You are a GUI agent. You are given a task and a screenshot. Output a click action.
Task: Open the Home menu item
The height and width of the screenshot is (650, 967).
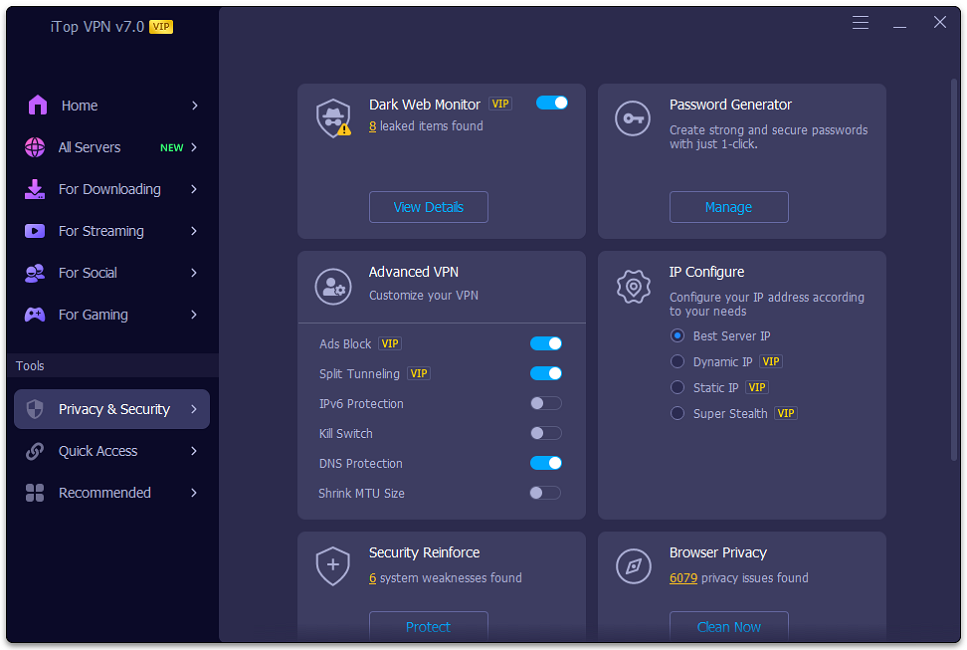click(112, 105)
